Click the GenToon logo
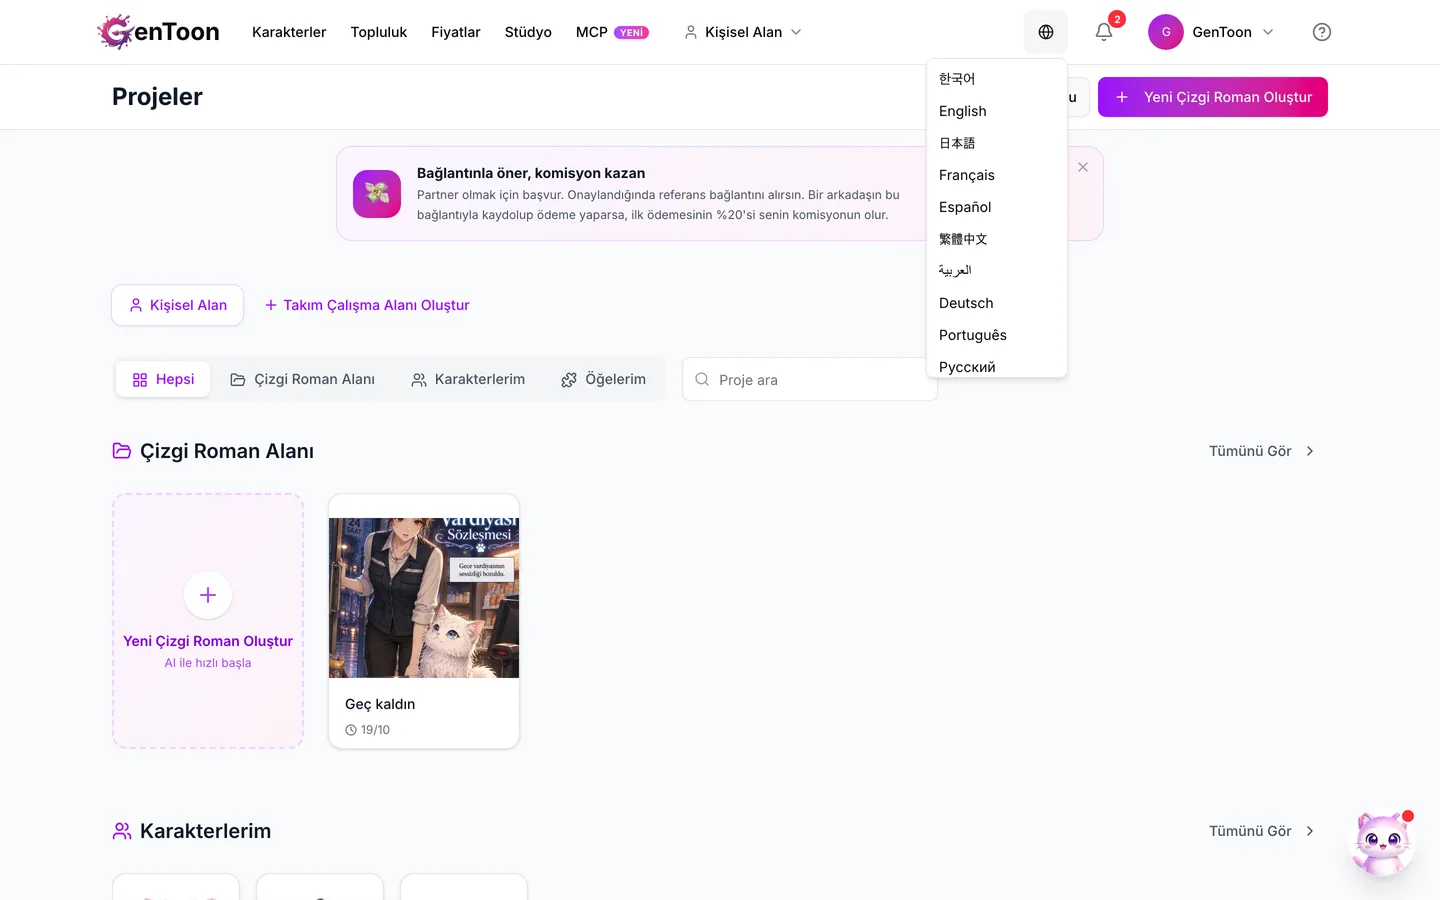The width and height of the screenshot is (1440, 900). (159, 32)
